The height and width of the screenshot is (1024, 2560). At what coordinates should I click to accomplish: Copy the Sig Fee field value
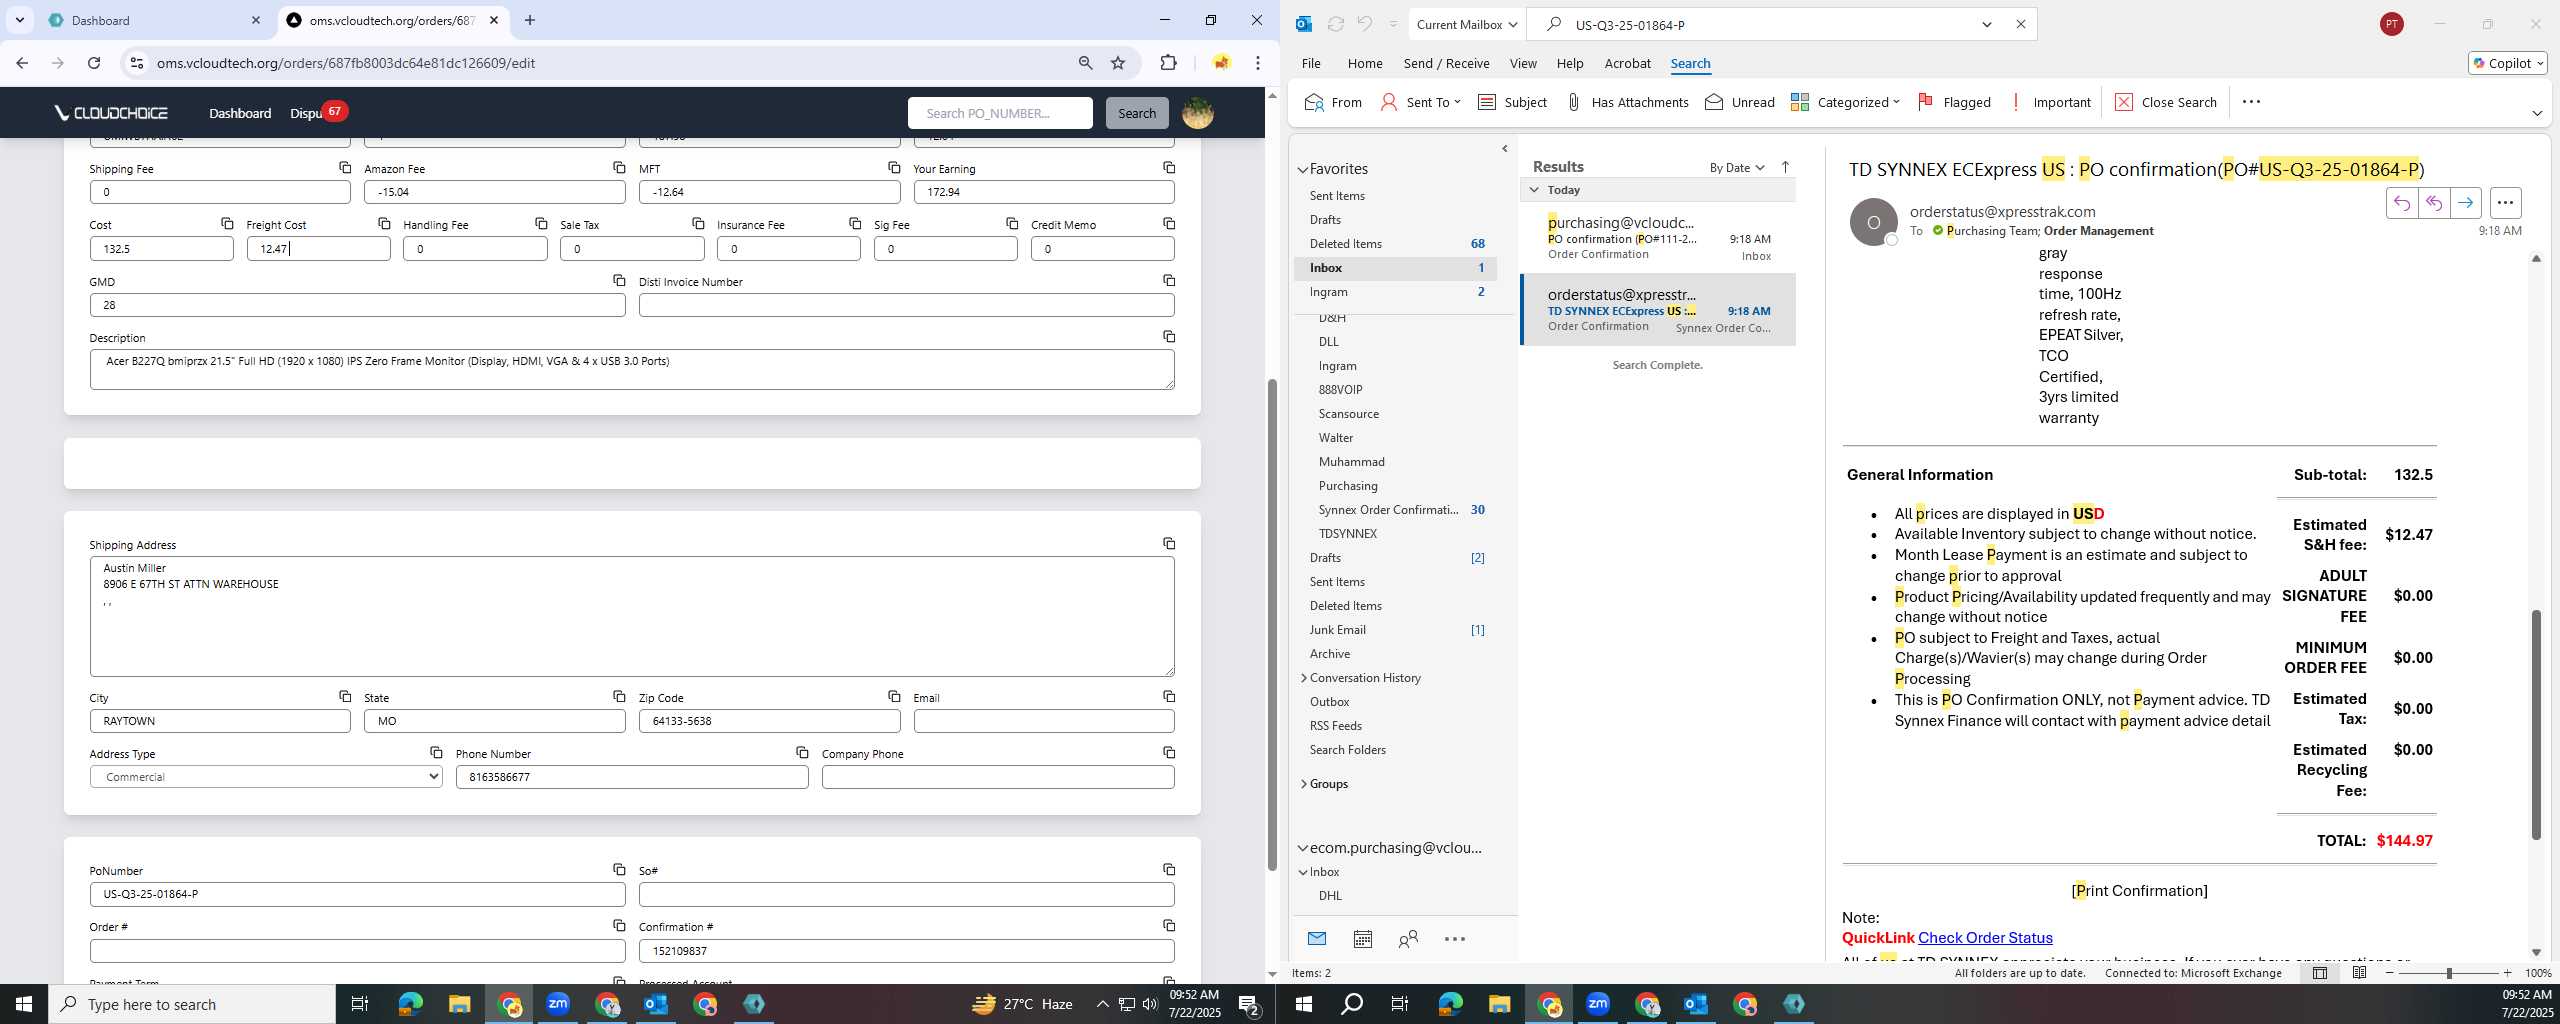pyautogui.click(x=1012, y=223)
